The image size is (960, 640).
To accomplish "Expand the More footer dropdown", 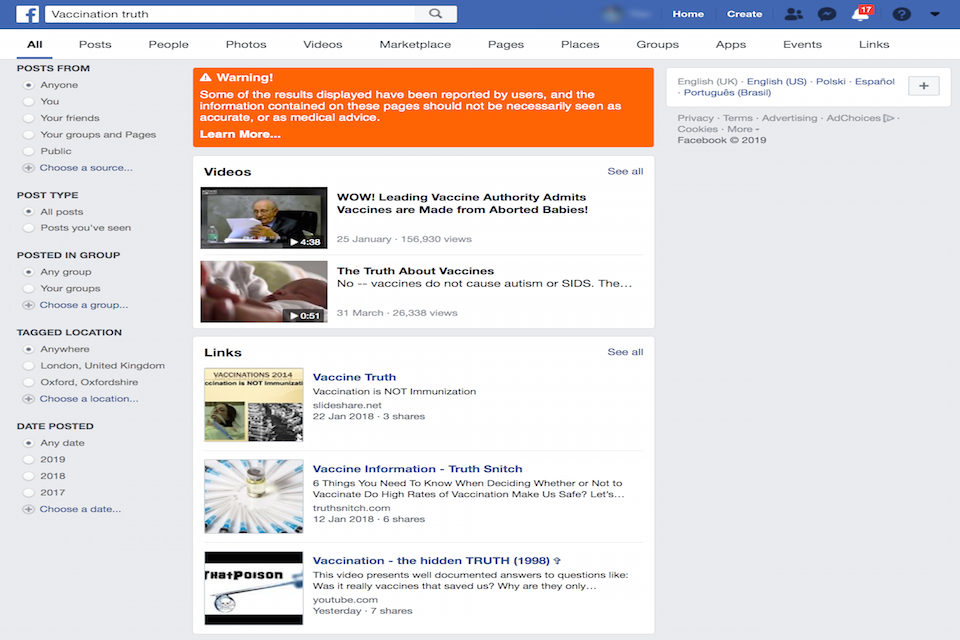I will 743,129.
